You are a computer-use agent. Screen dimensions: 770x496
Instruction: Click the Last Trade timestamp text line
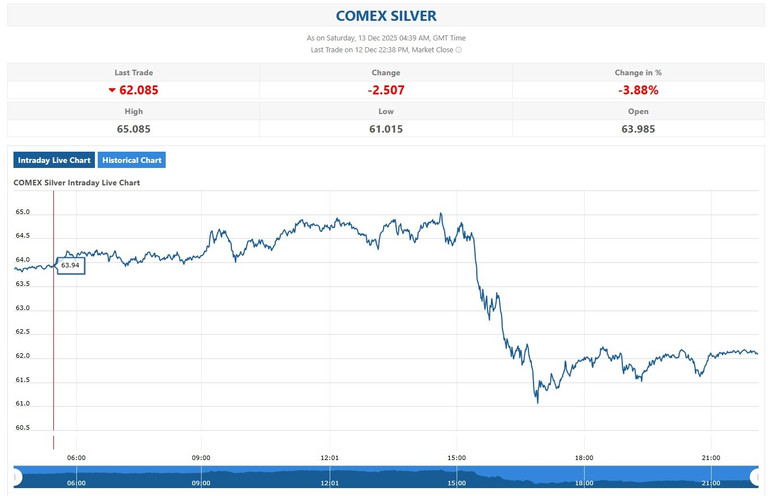coord(381,49)
